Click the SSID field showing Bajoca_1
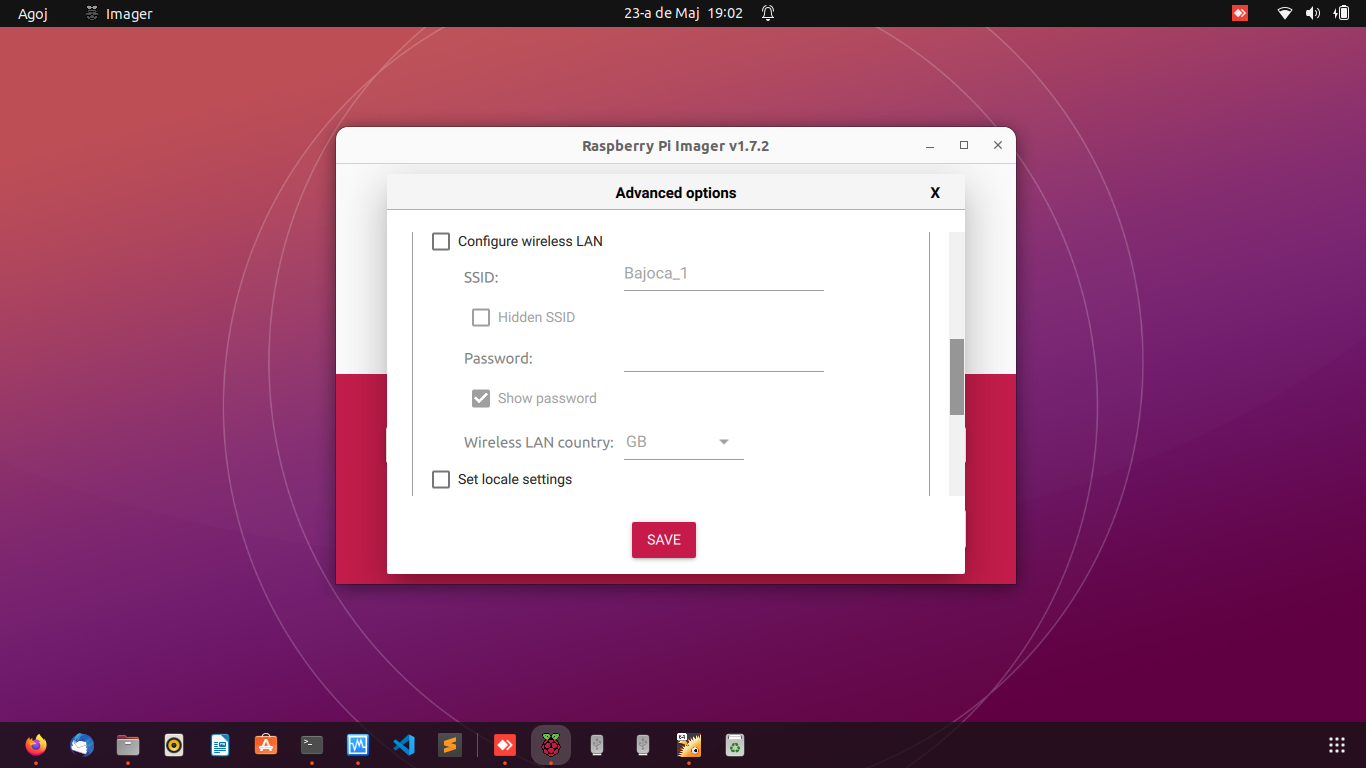Viewport: 1366px width, 768px height. pyautogui.click(x=724, y=274)
